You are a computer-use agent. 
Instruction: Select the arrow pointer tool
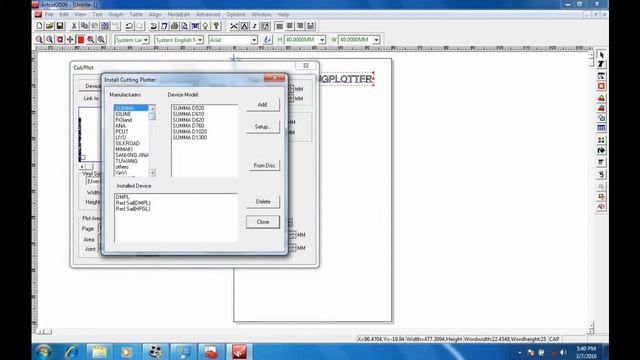pyautogui.click(x=601, y=55)
